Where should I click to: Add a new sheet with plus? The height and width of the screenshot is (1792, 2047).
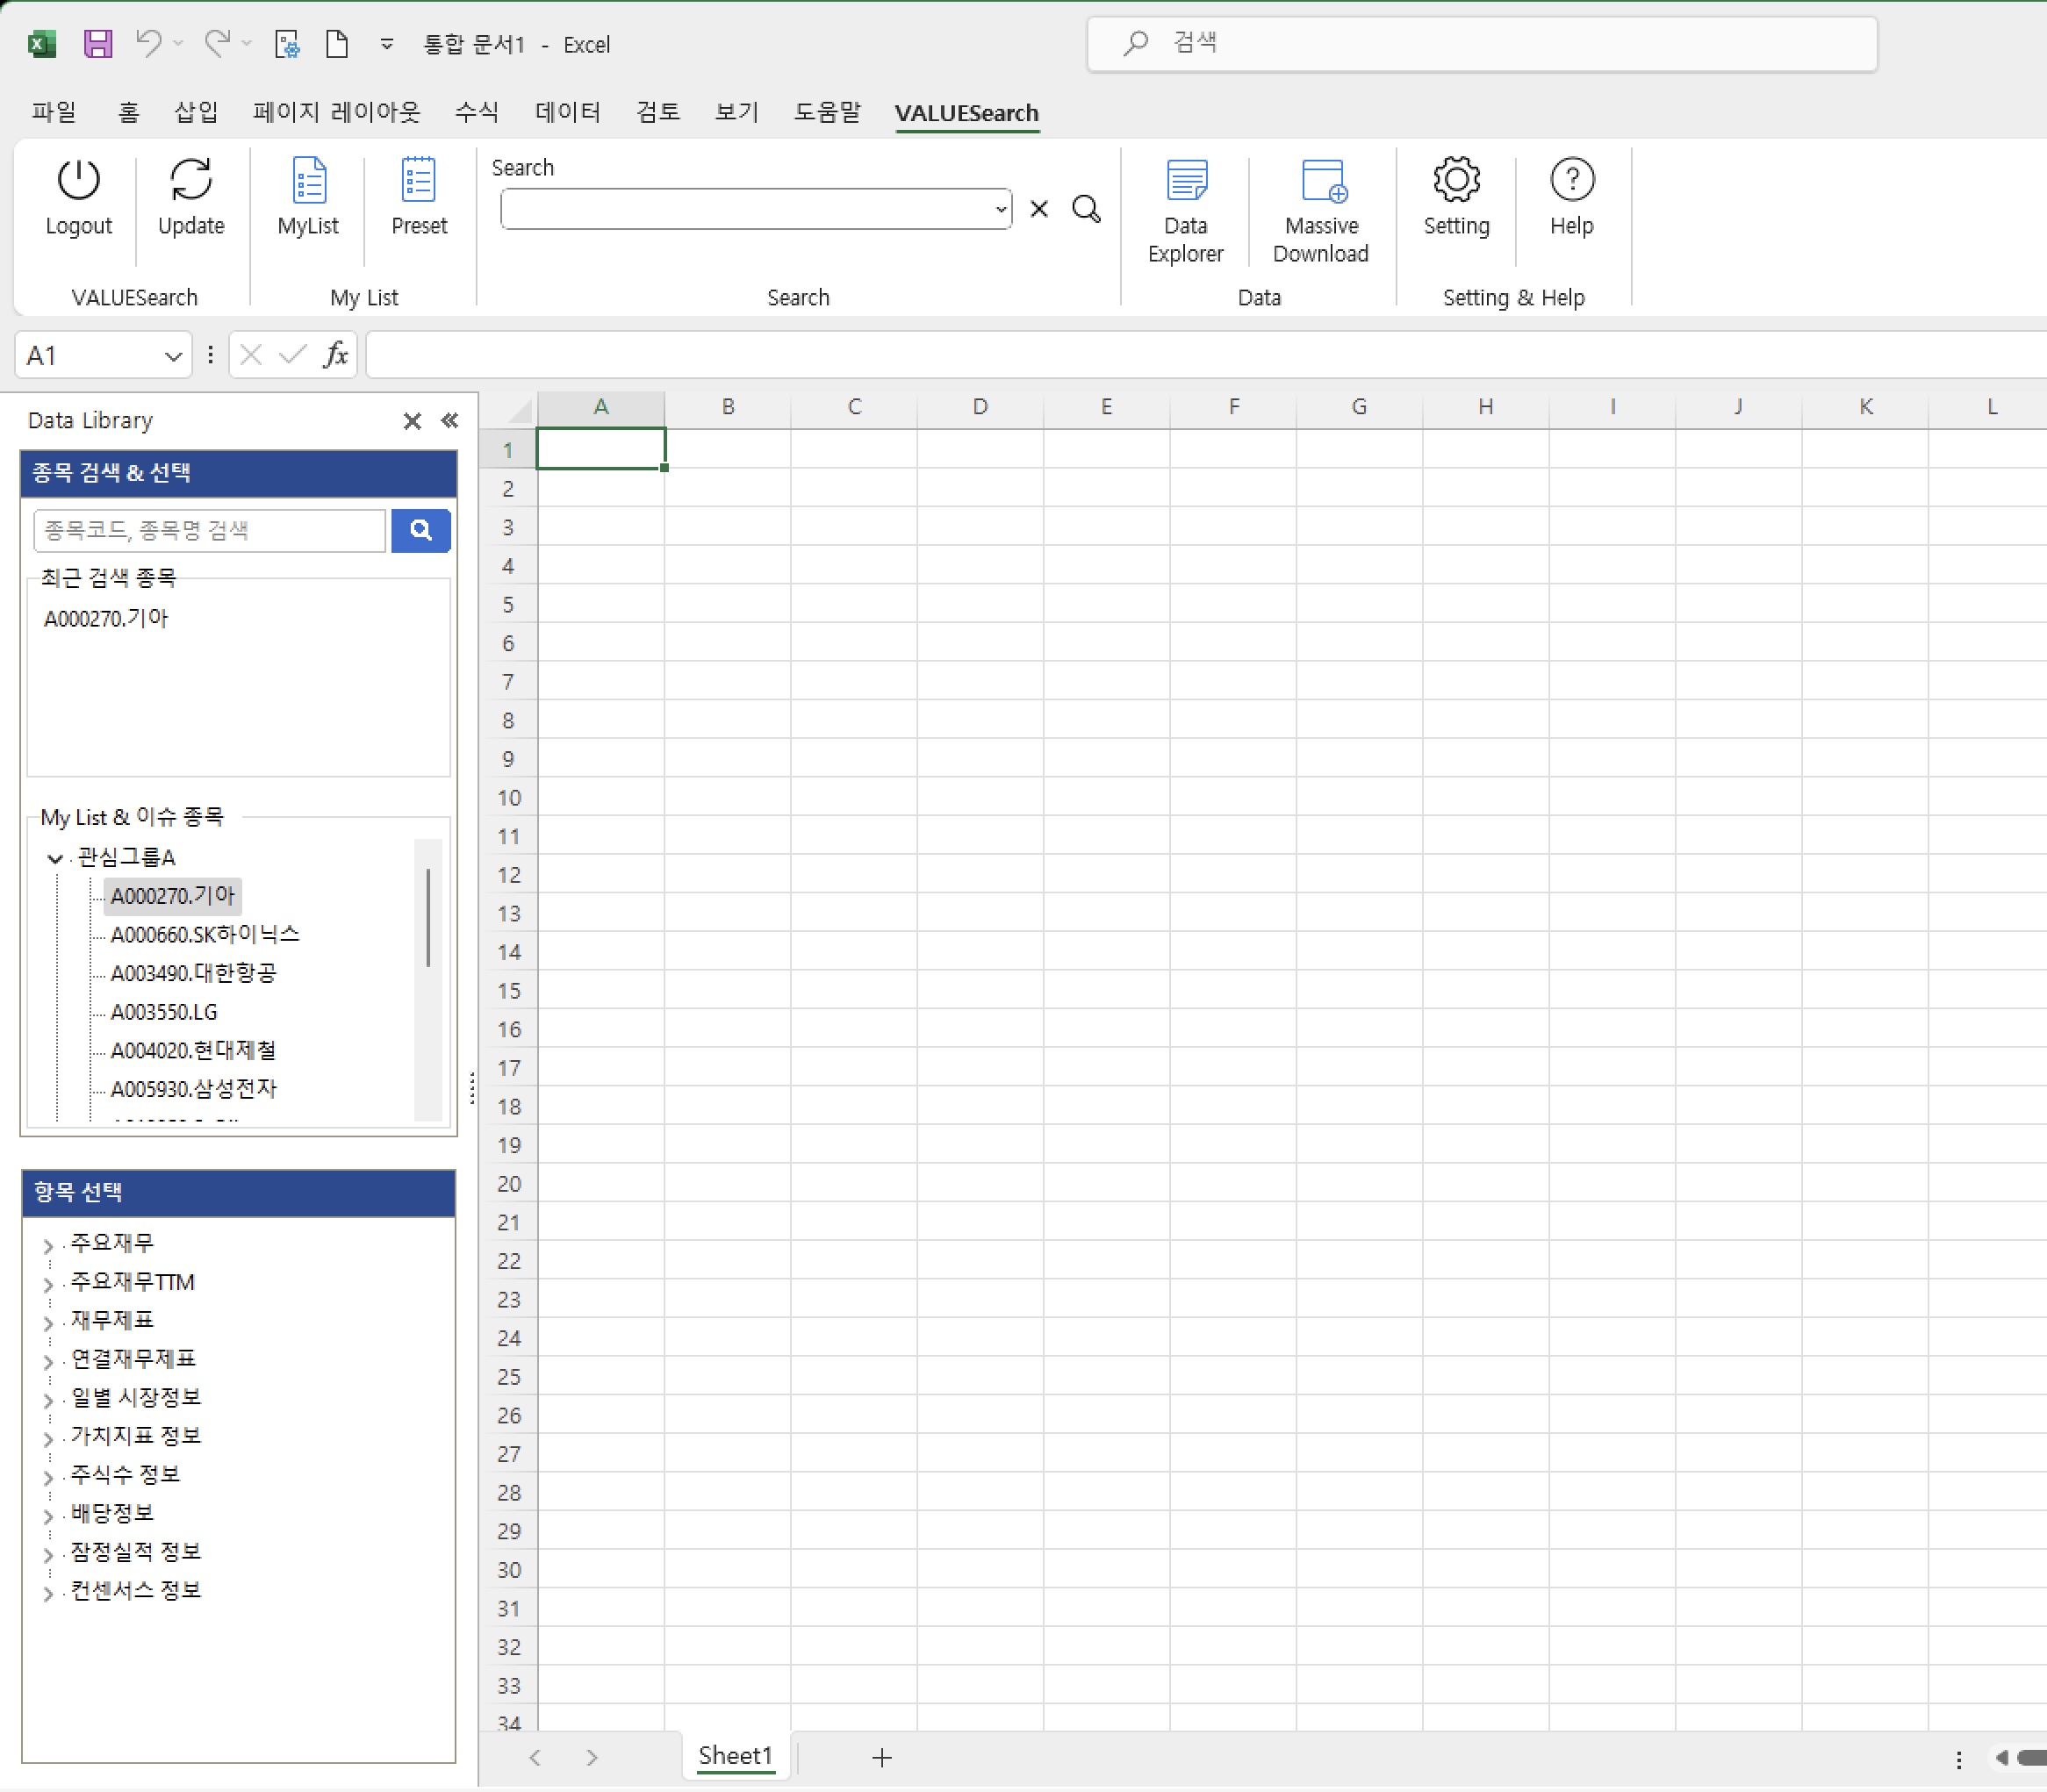point(881,1757)
